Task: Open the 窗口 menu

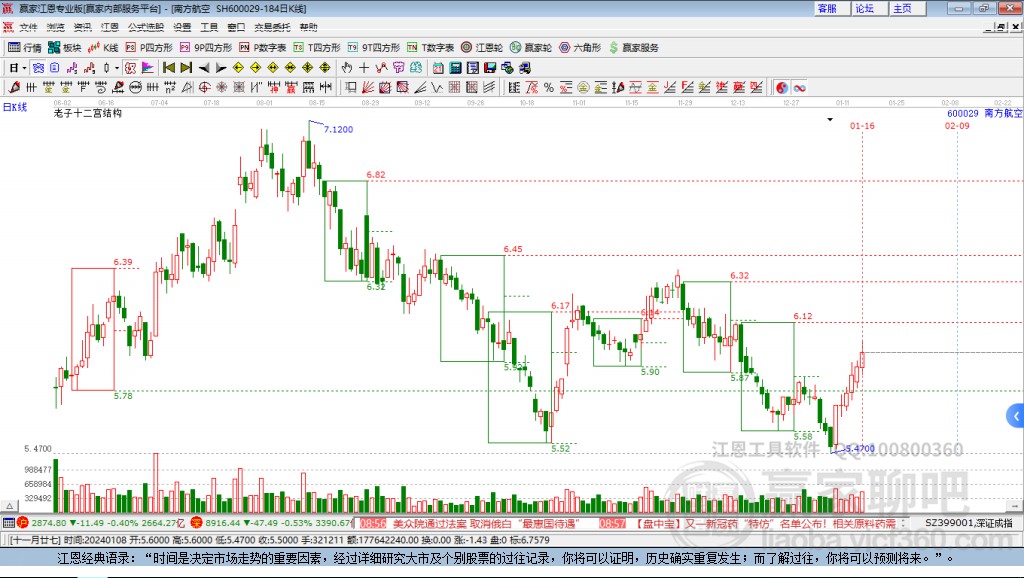Action: click(236, 27)
